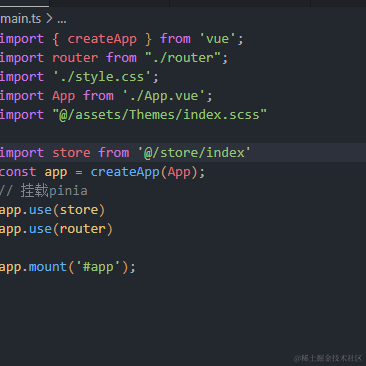Click the "@/assets/Themes/index.scss" import path

tap(160, 115)
